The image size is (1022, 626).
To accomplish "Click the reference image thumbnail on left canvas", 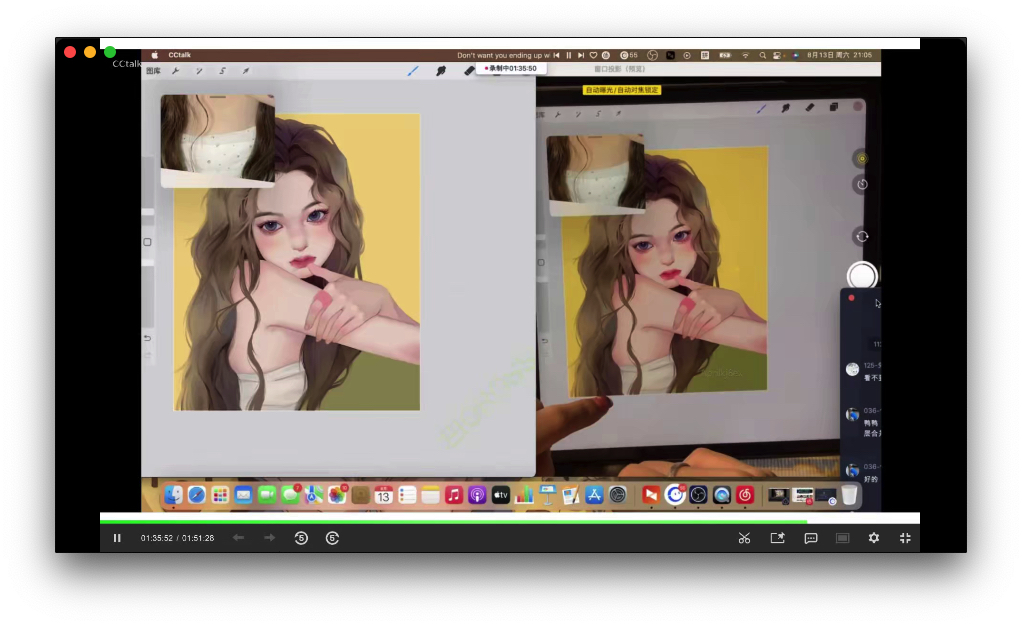I will point(218,141).
